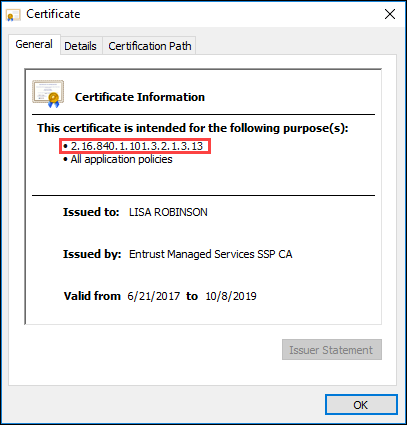Click the 'Certificate' window title text
Screen dimensions: 407x425
click(x=53, y=14)
